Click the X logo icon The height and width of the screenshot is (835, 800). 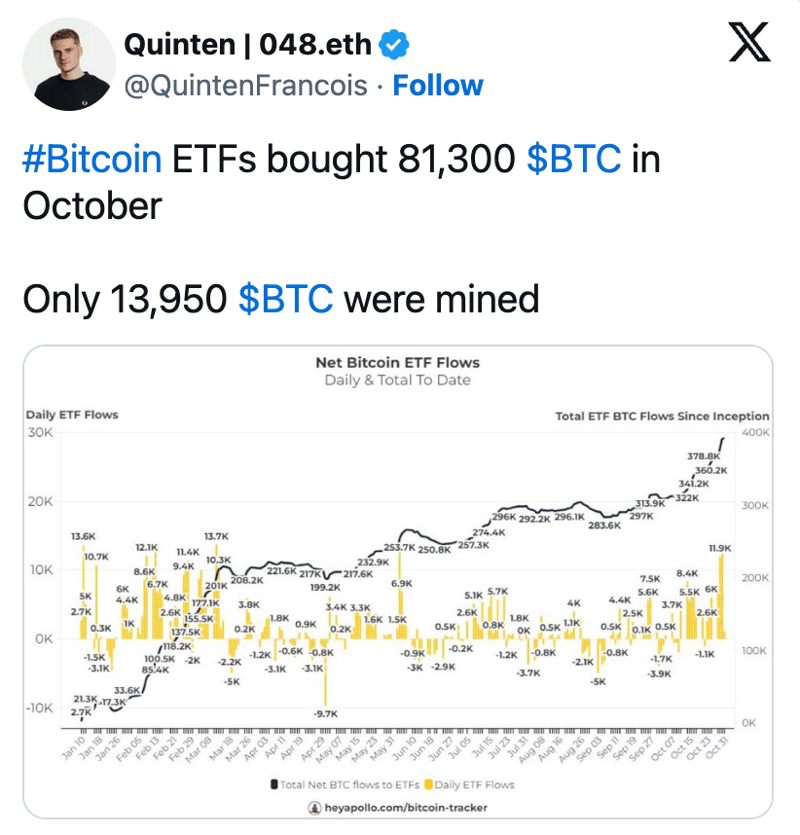coord(749,43)
